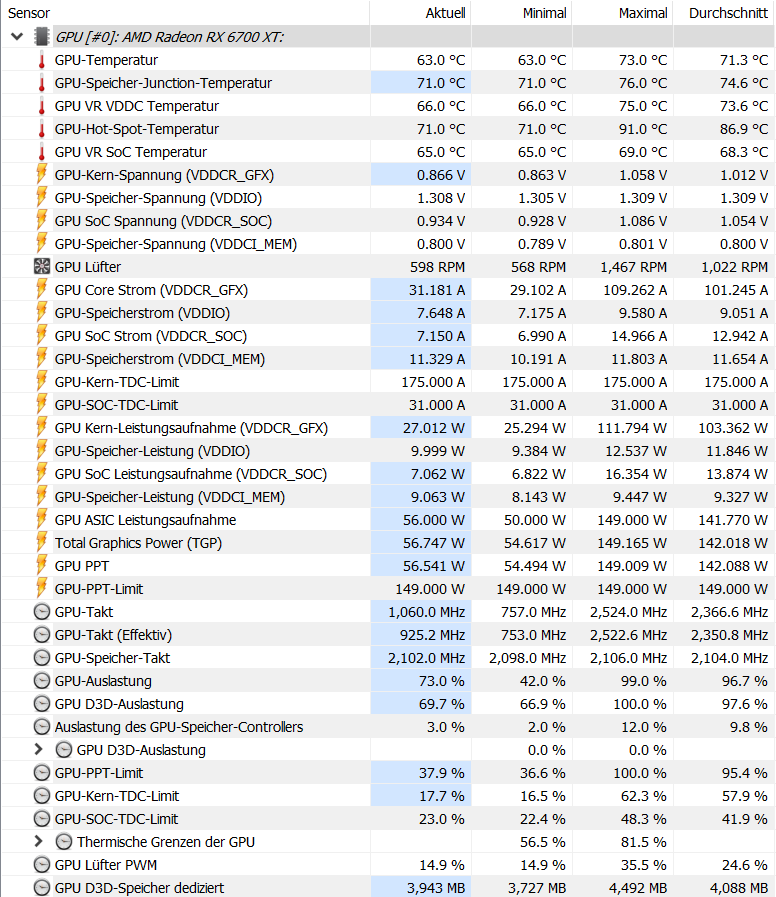
Task: Expand the GPU D3D-Auslastung subgroup
Action: [x=38, y=749]
